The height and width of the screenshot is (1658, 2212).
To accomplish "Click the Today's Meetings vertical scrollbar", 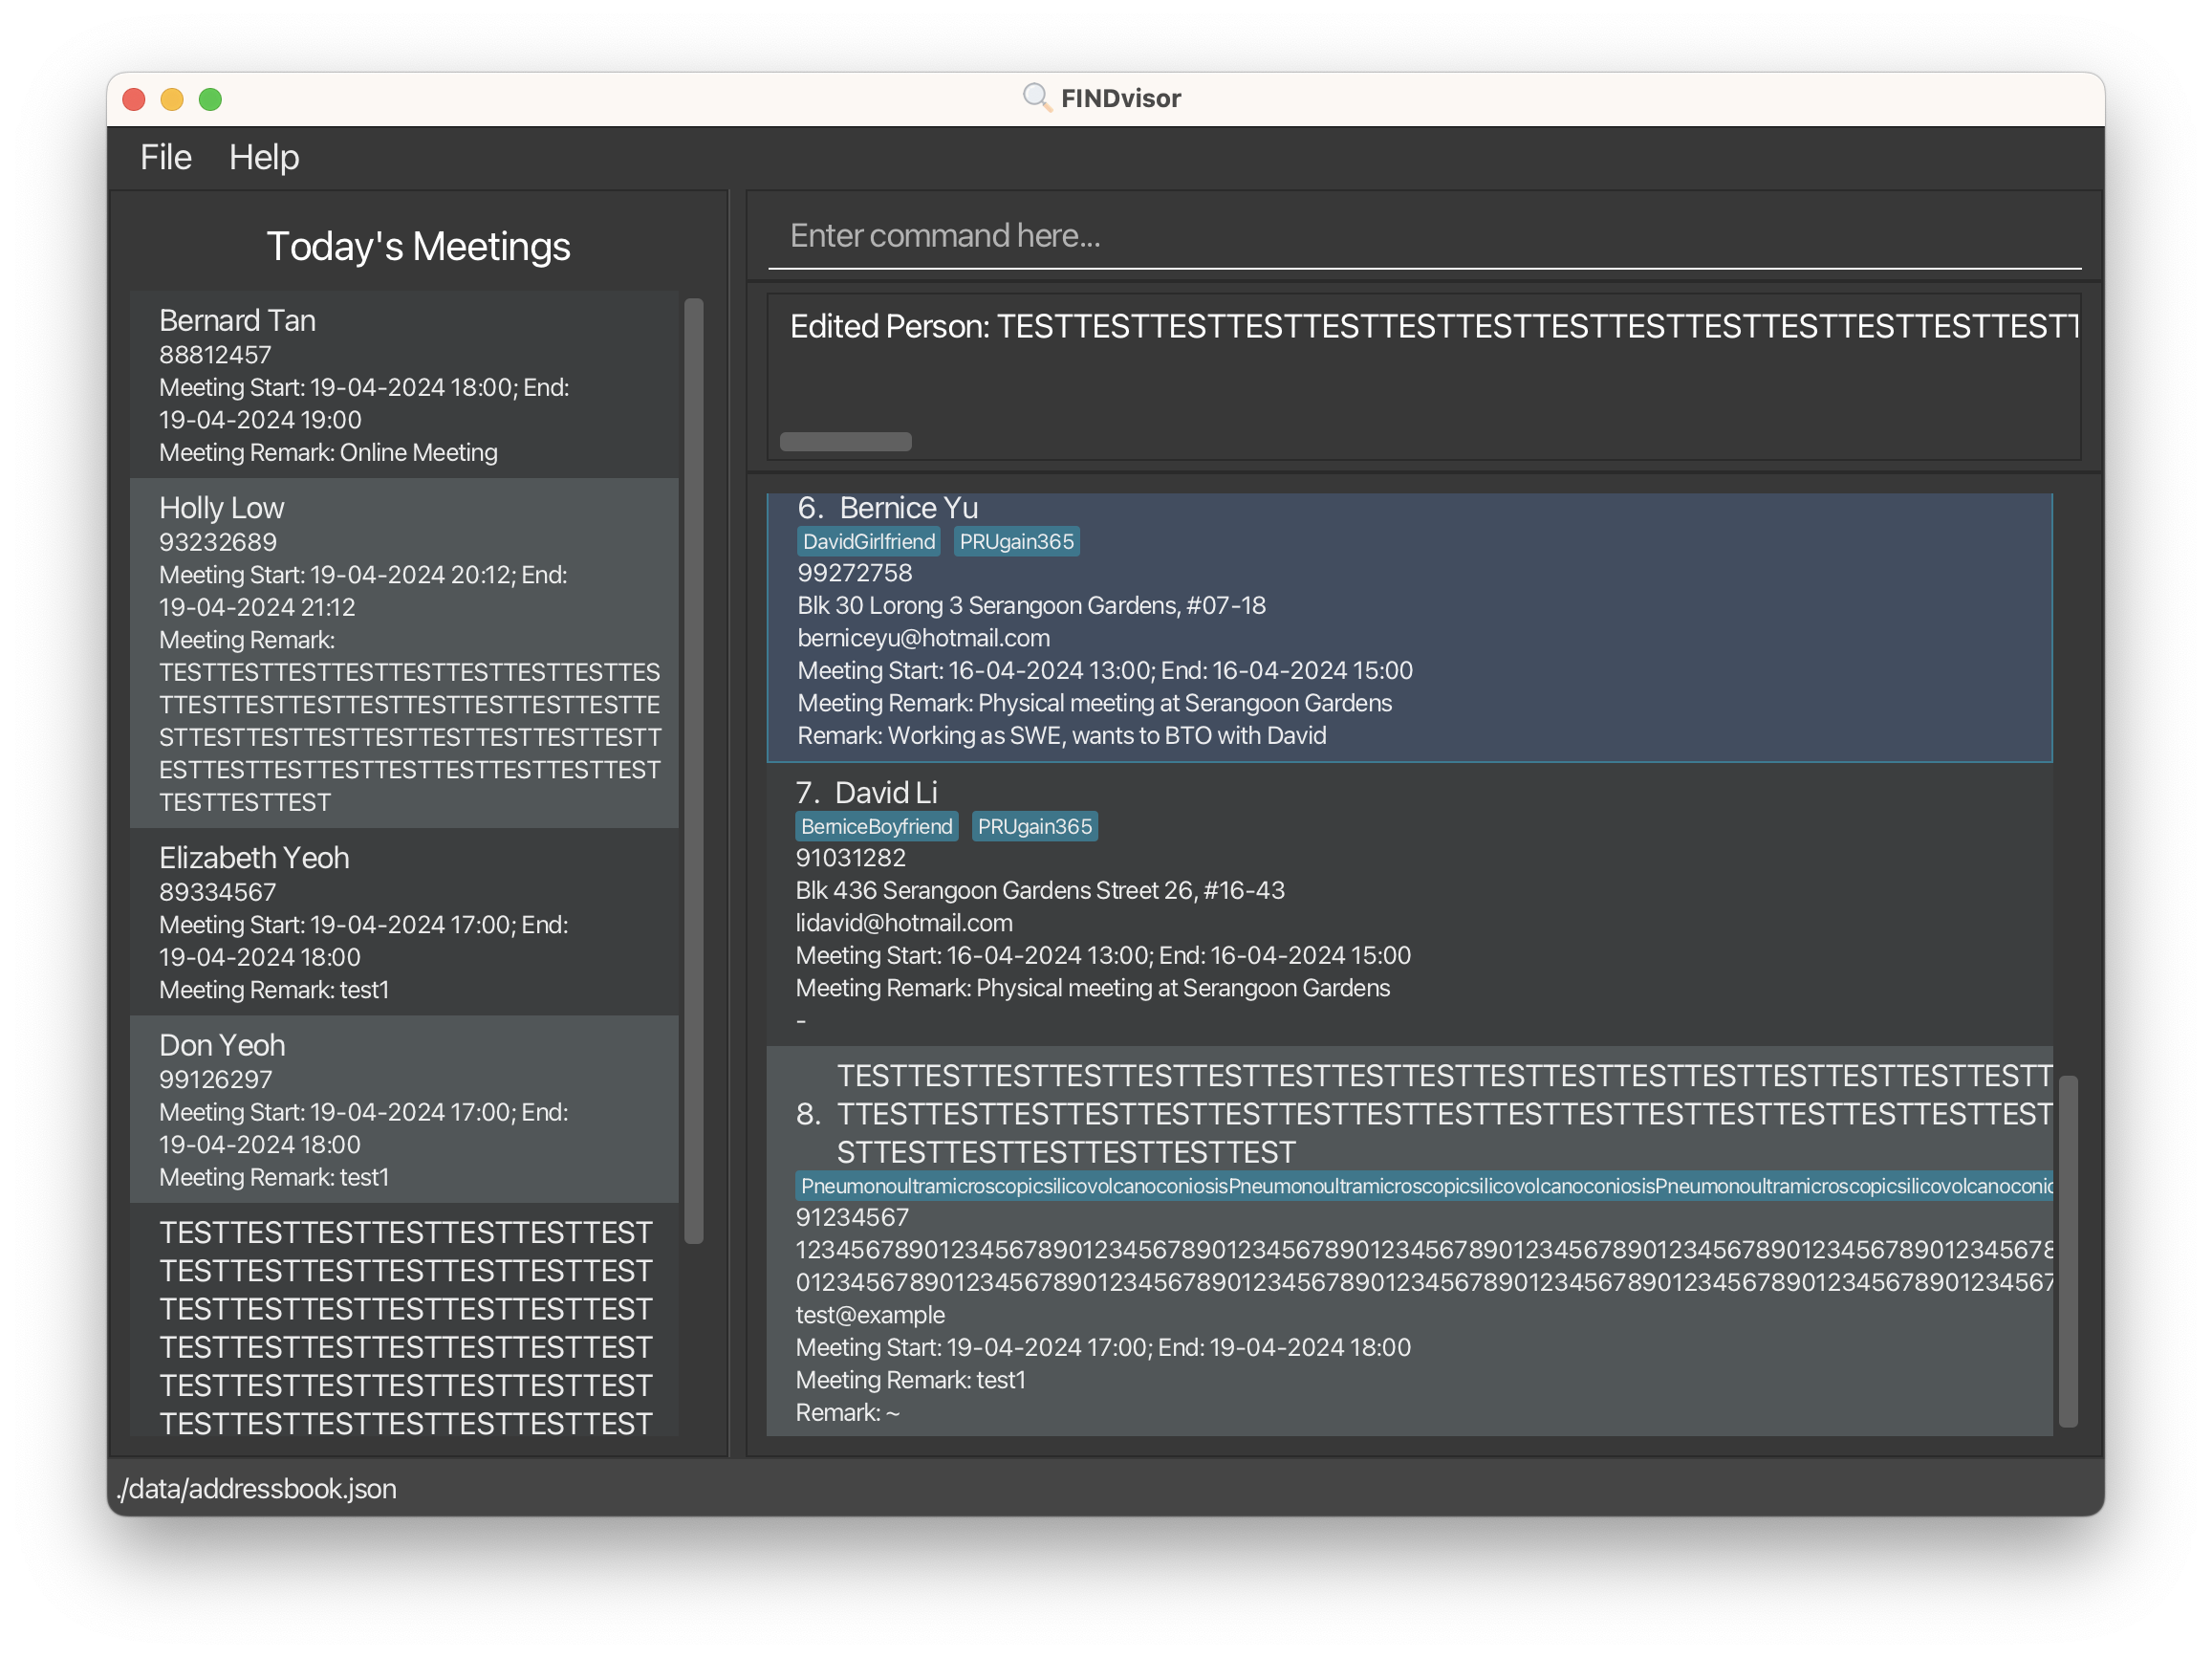I will [693, 770].
